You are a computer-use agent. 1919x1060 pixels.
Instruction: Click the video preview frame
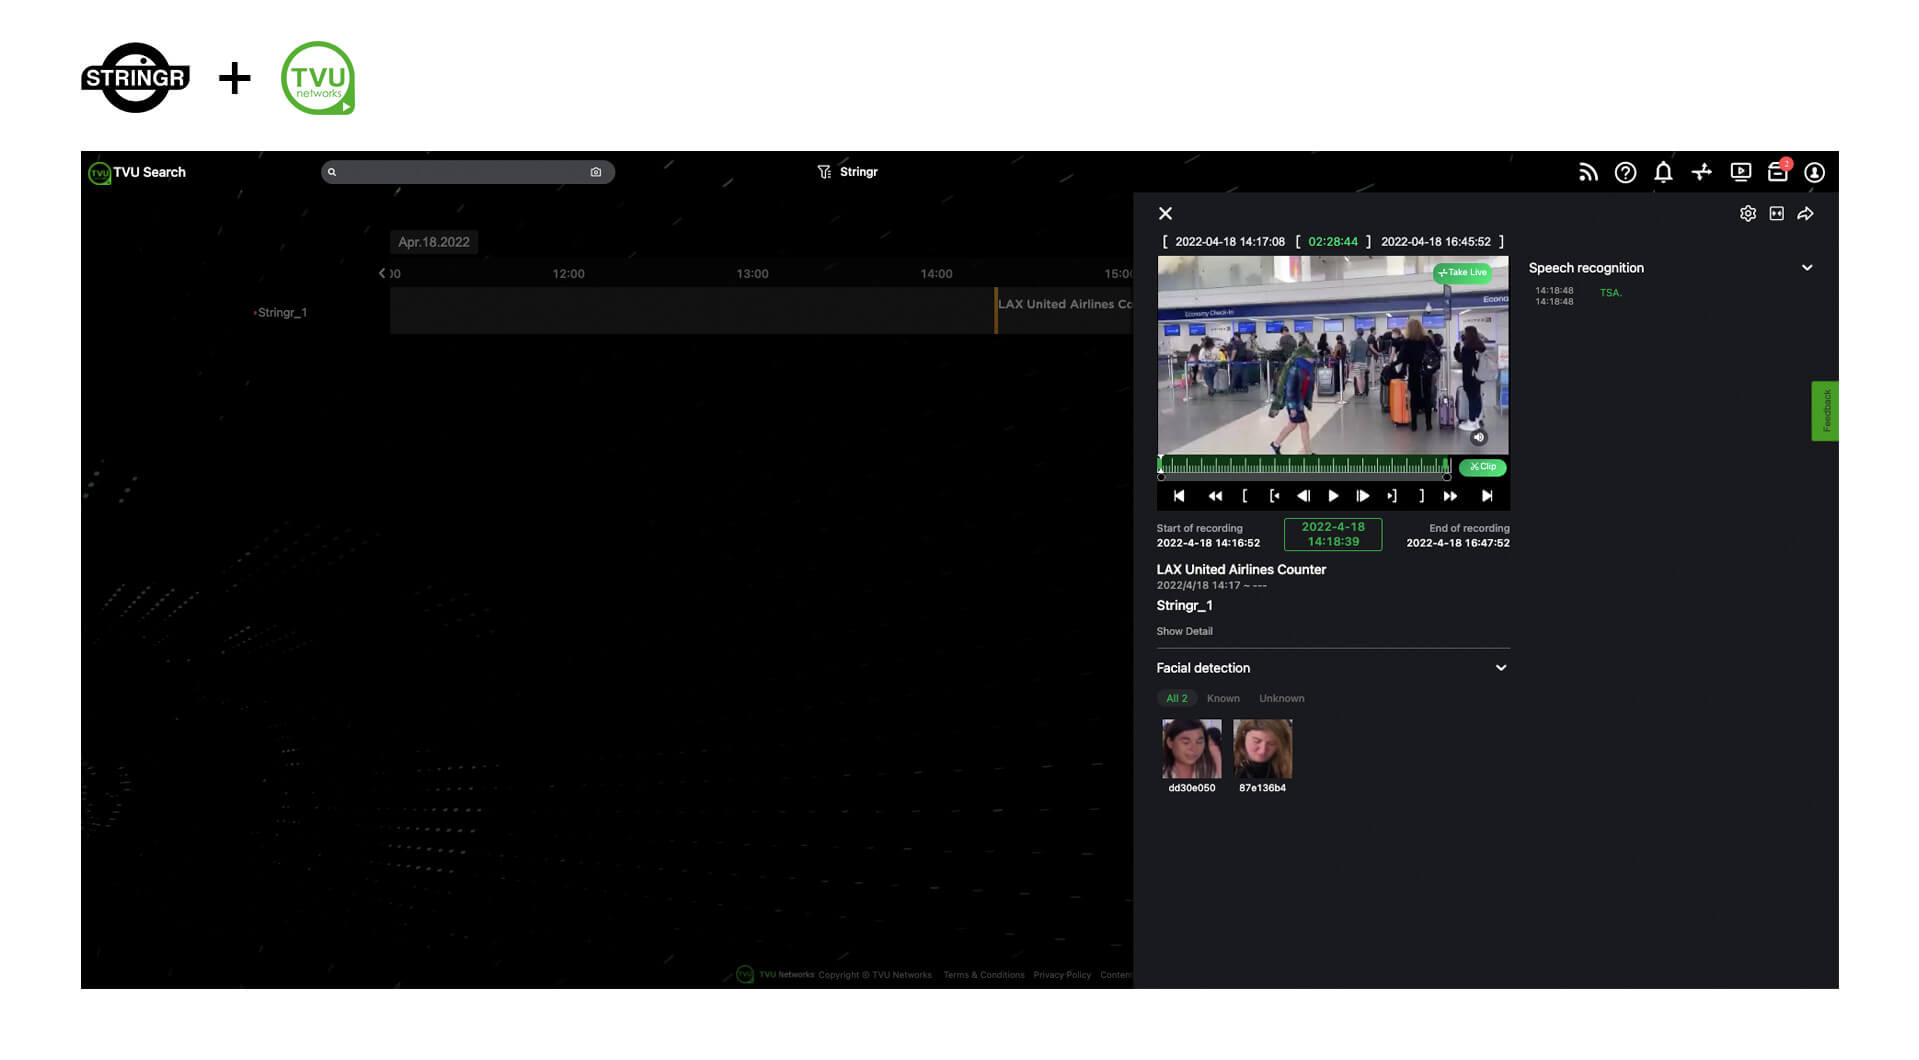pos(1333,356)
